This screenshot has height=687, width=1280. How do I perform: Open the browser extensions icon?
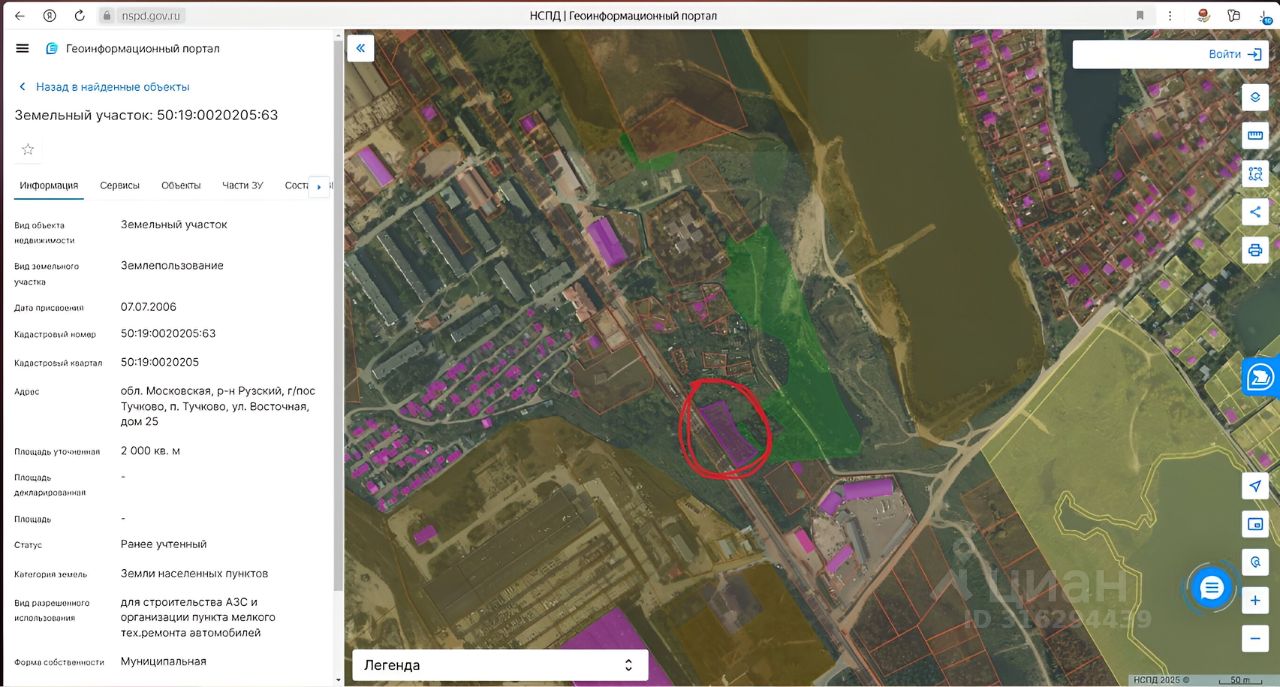click(x=1234, y=15)
